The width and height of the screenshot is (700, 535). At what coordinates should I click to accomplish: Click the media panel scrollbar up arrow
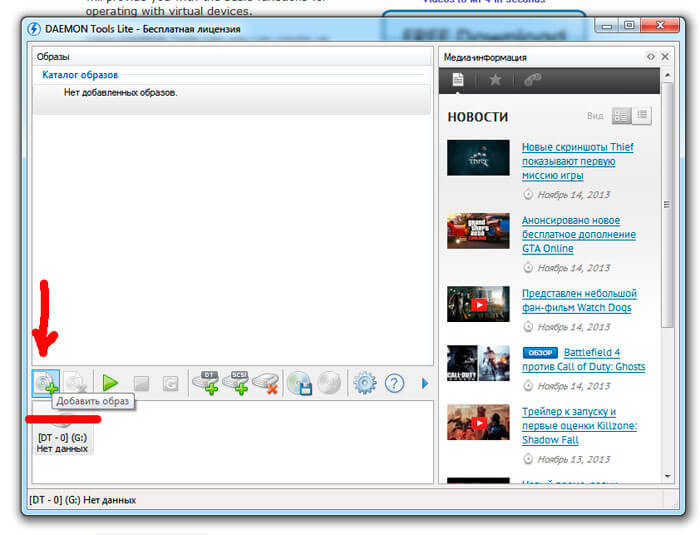[x=667, y=75]
